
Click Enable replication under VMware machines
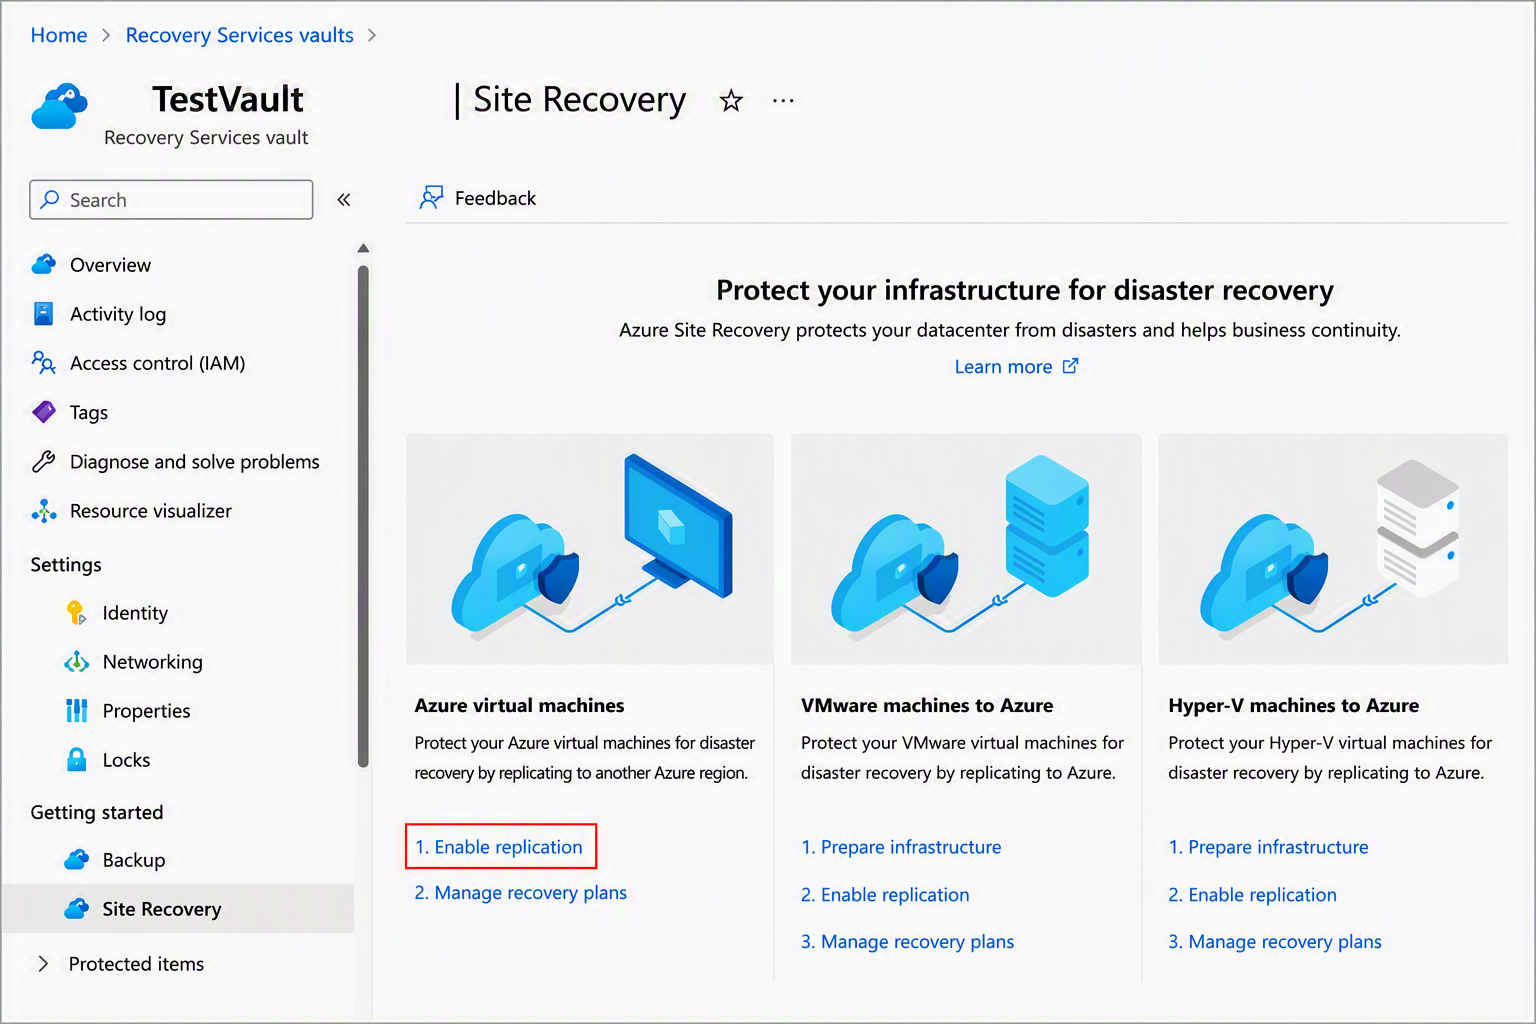pyautogui.click(x=885, y=895)
